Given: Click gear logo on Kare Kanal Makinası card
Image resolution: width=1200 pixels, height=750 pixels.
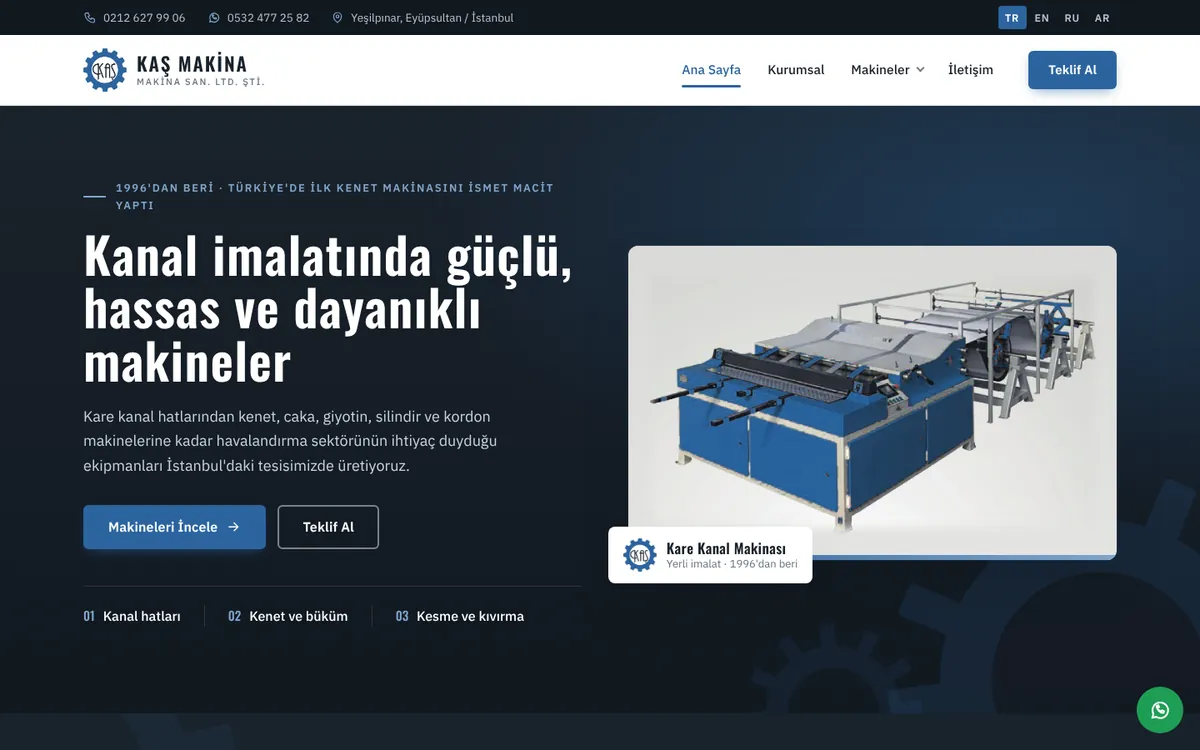Looking at the screenshot, I should 640,555.
